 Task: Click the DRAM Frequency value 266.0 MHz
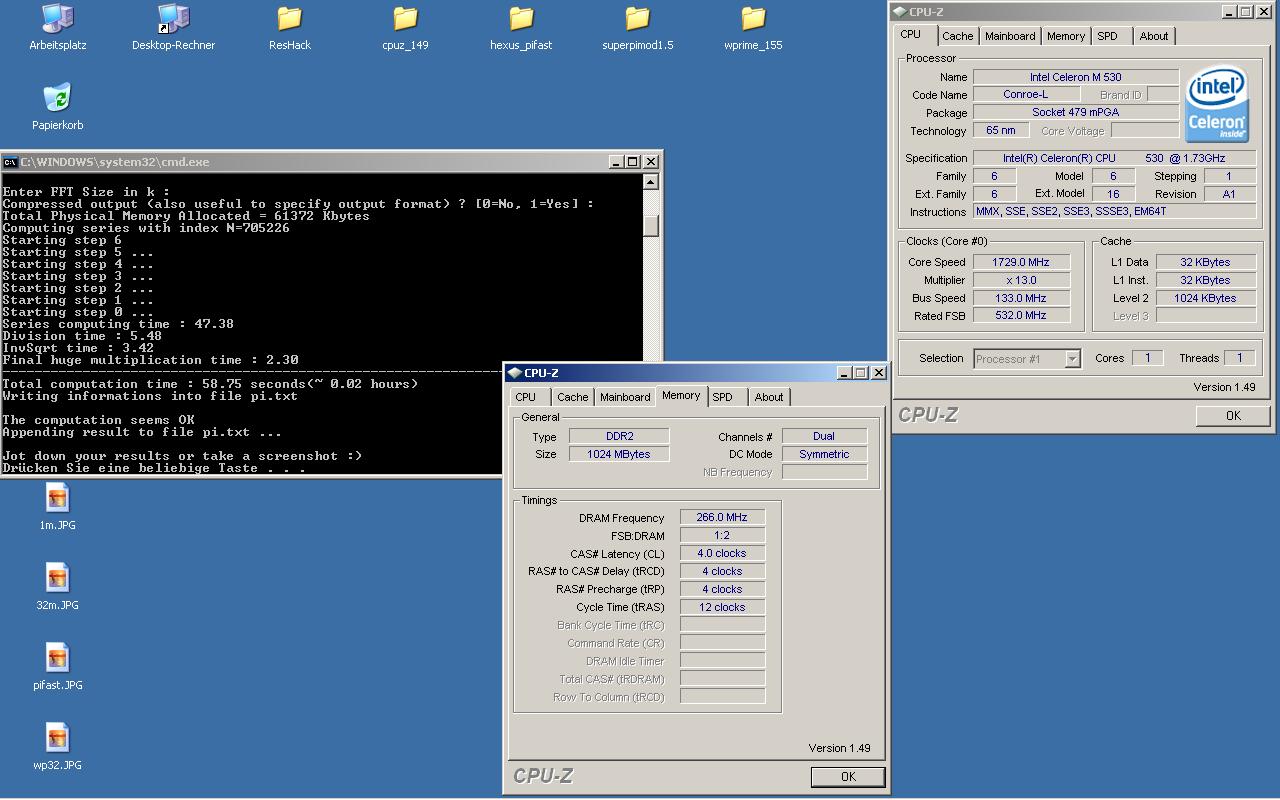coord(722,517)
